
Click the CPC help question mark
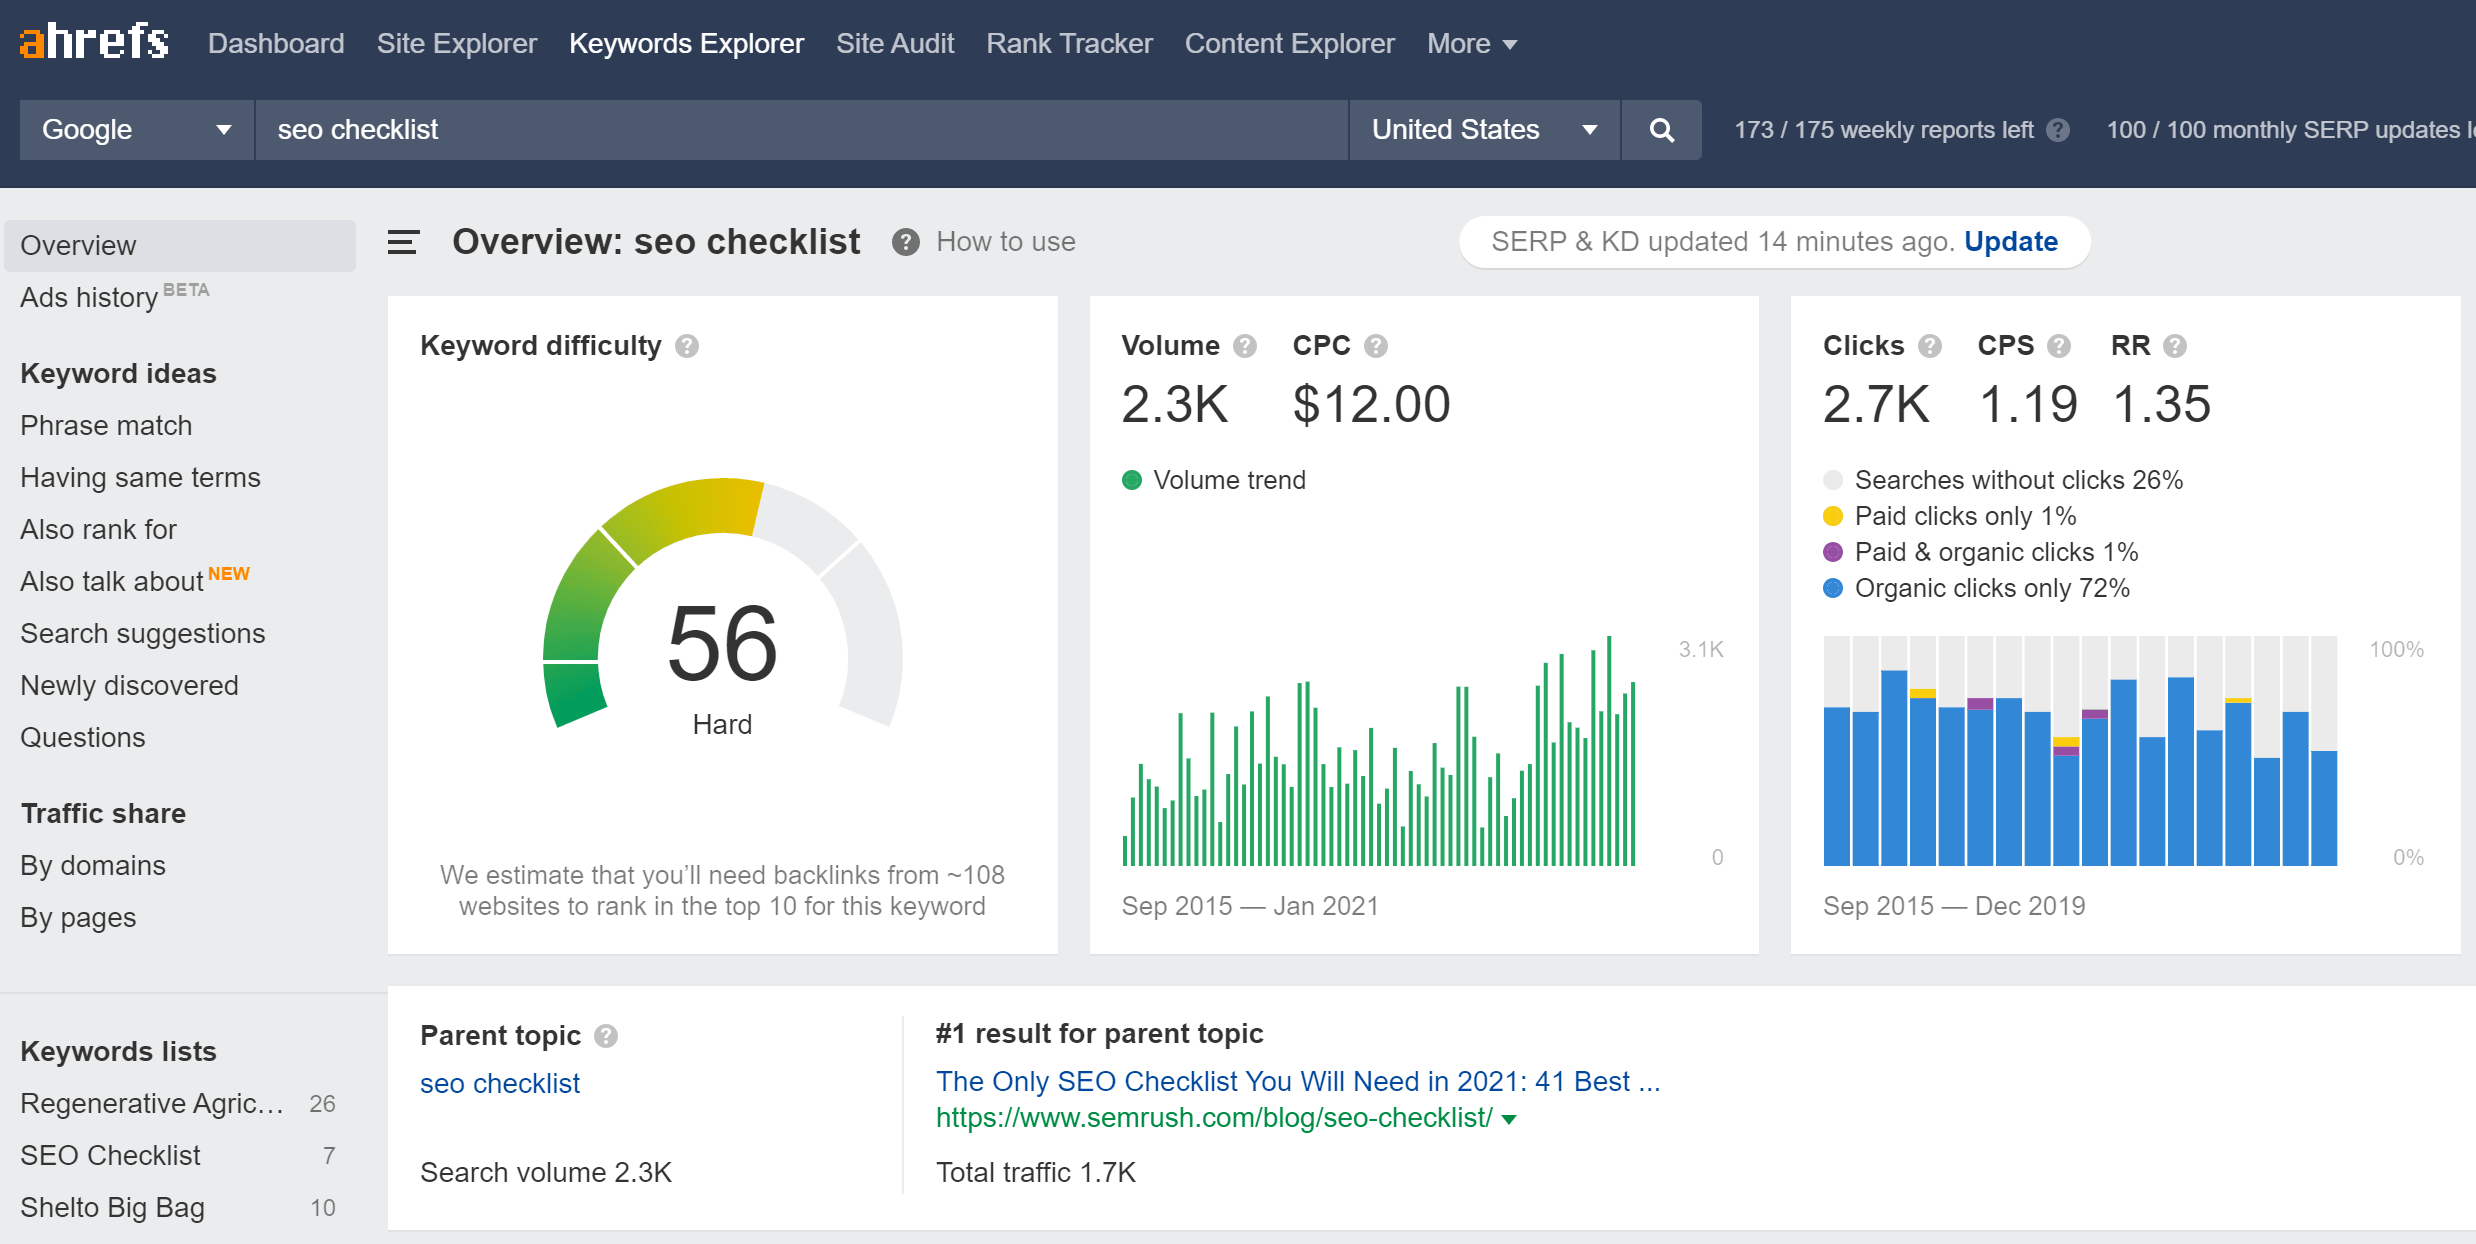coord(1376,346)
